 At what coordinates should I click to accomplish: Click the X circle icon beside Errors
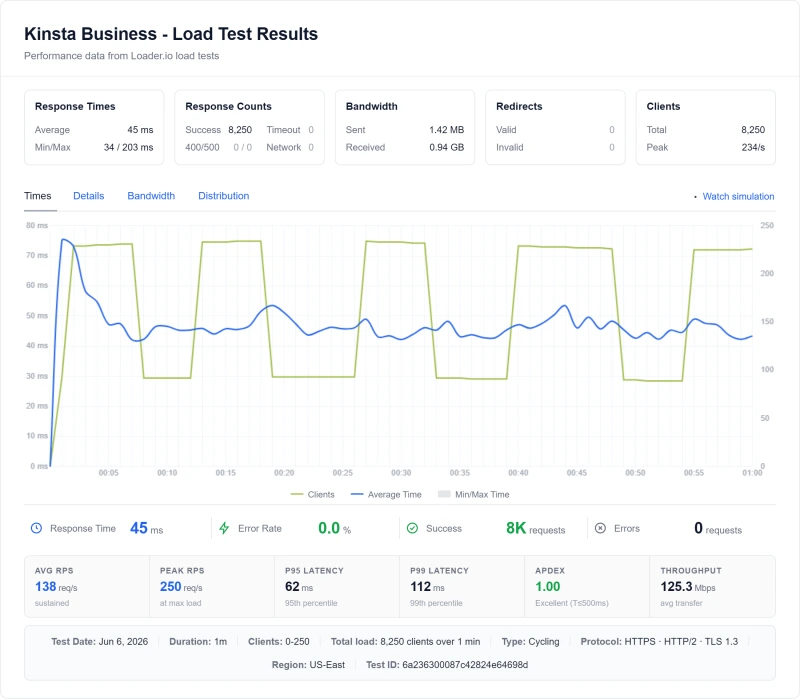click(601, 528)
